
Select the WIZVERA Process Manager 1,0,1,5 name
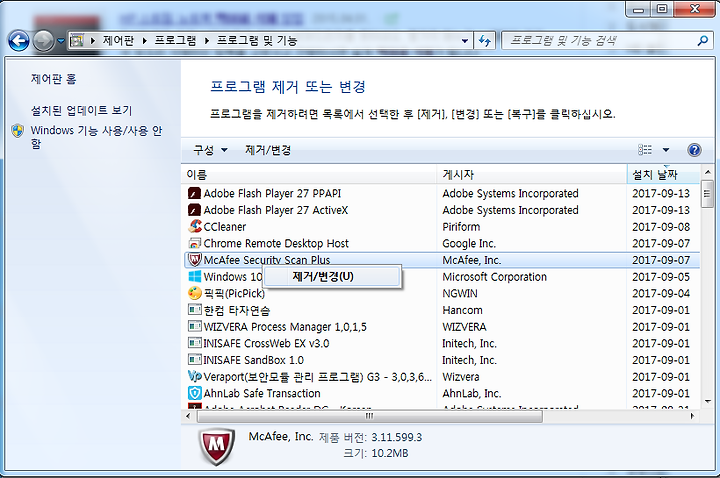pos(285,327)
